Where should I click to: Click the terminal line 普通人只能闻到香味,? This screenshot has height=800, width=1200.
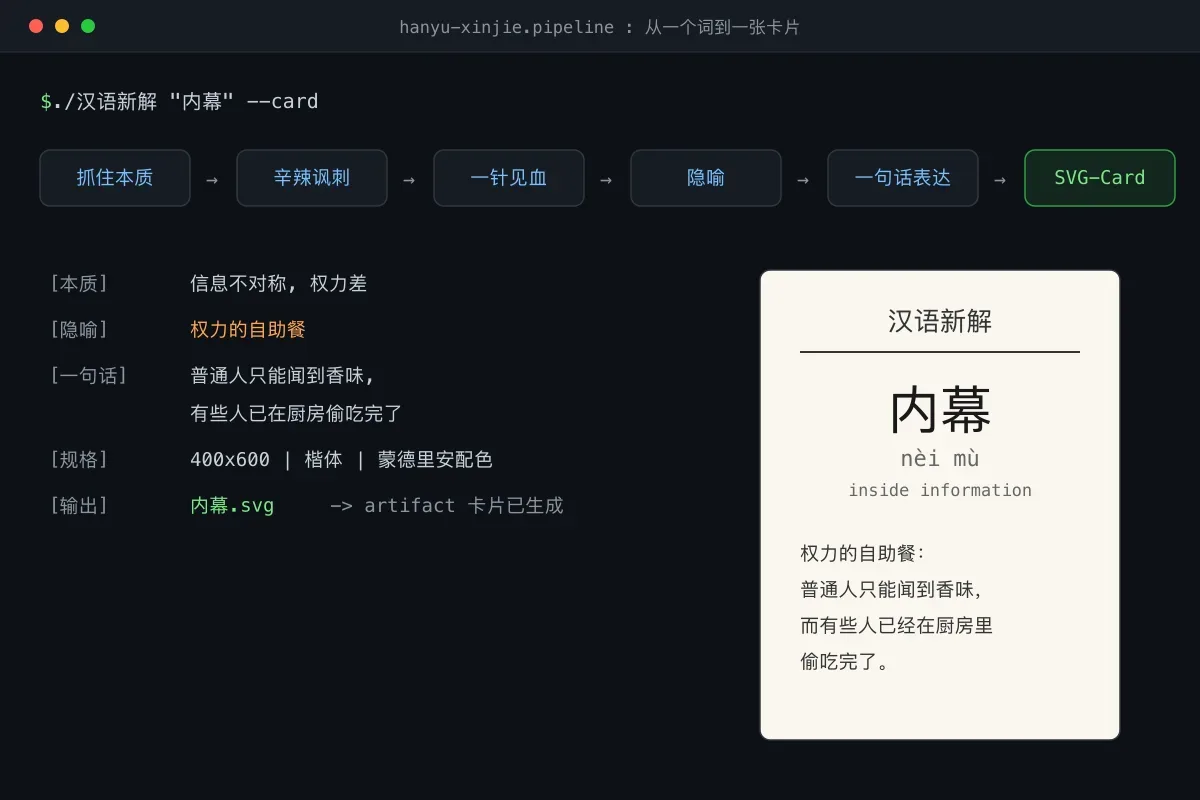point(283,376)
